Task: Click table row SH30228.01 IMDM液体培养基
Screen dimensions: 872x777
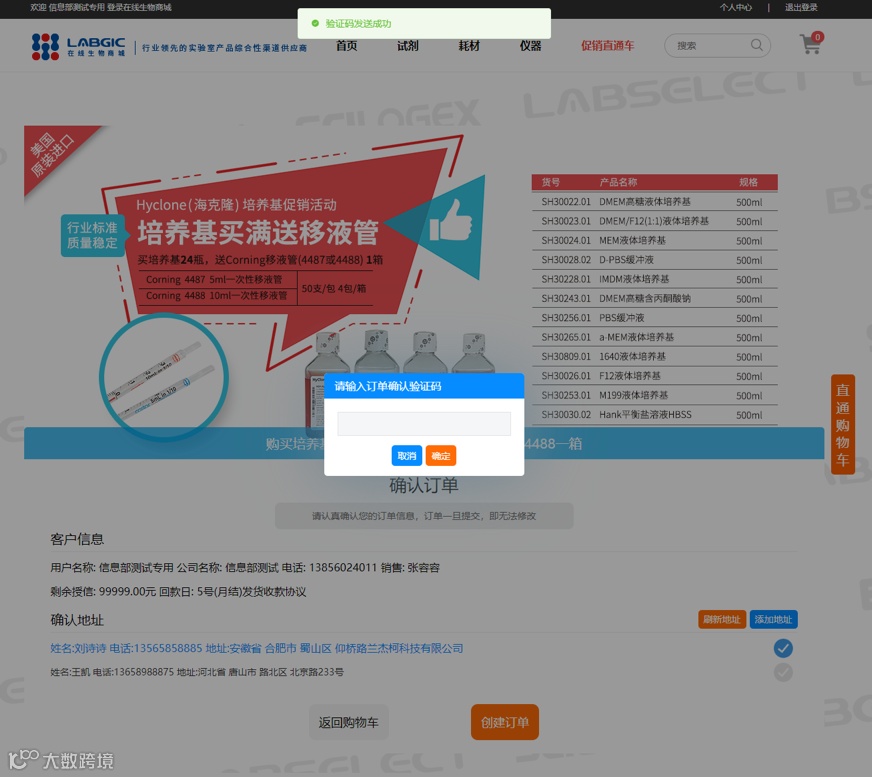Action: point(655,279)
